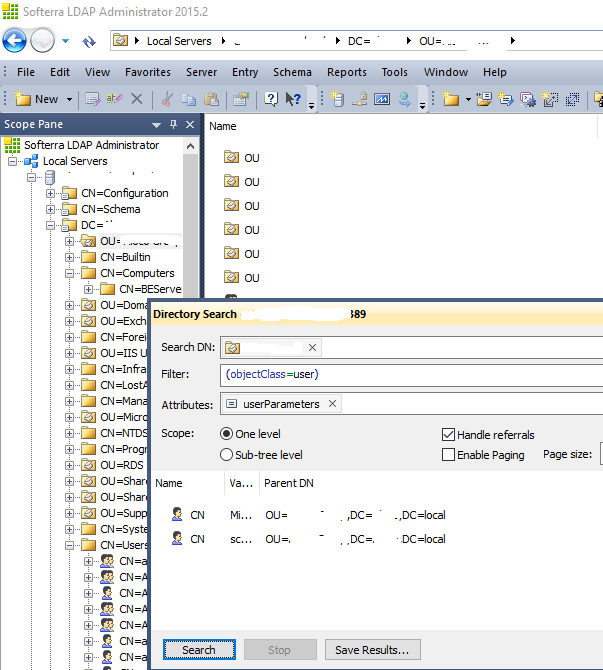Open the Favorites menu
The image size is (603, 670).
(147, 72)
